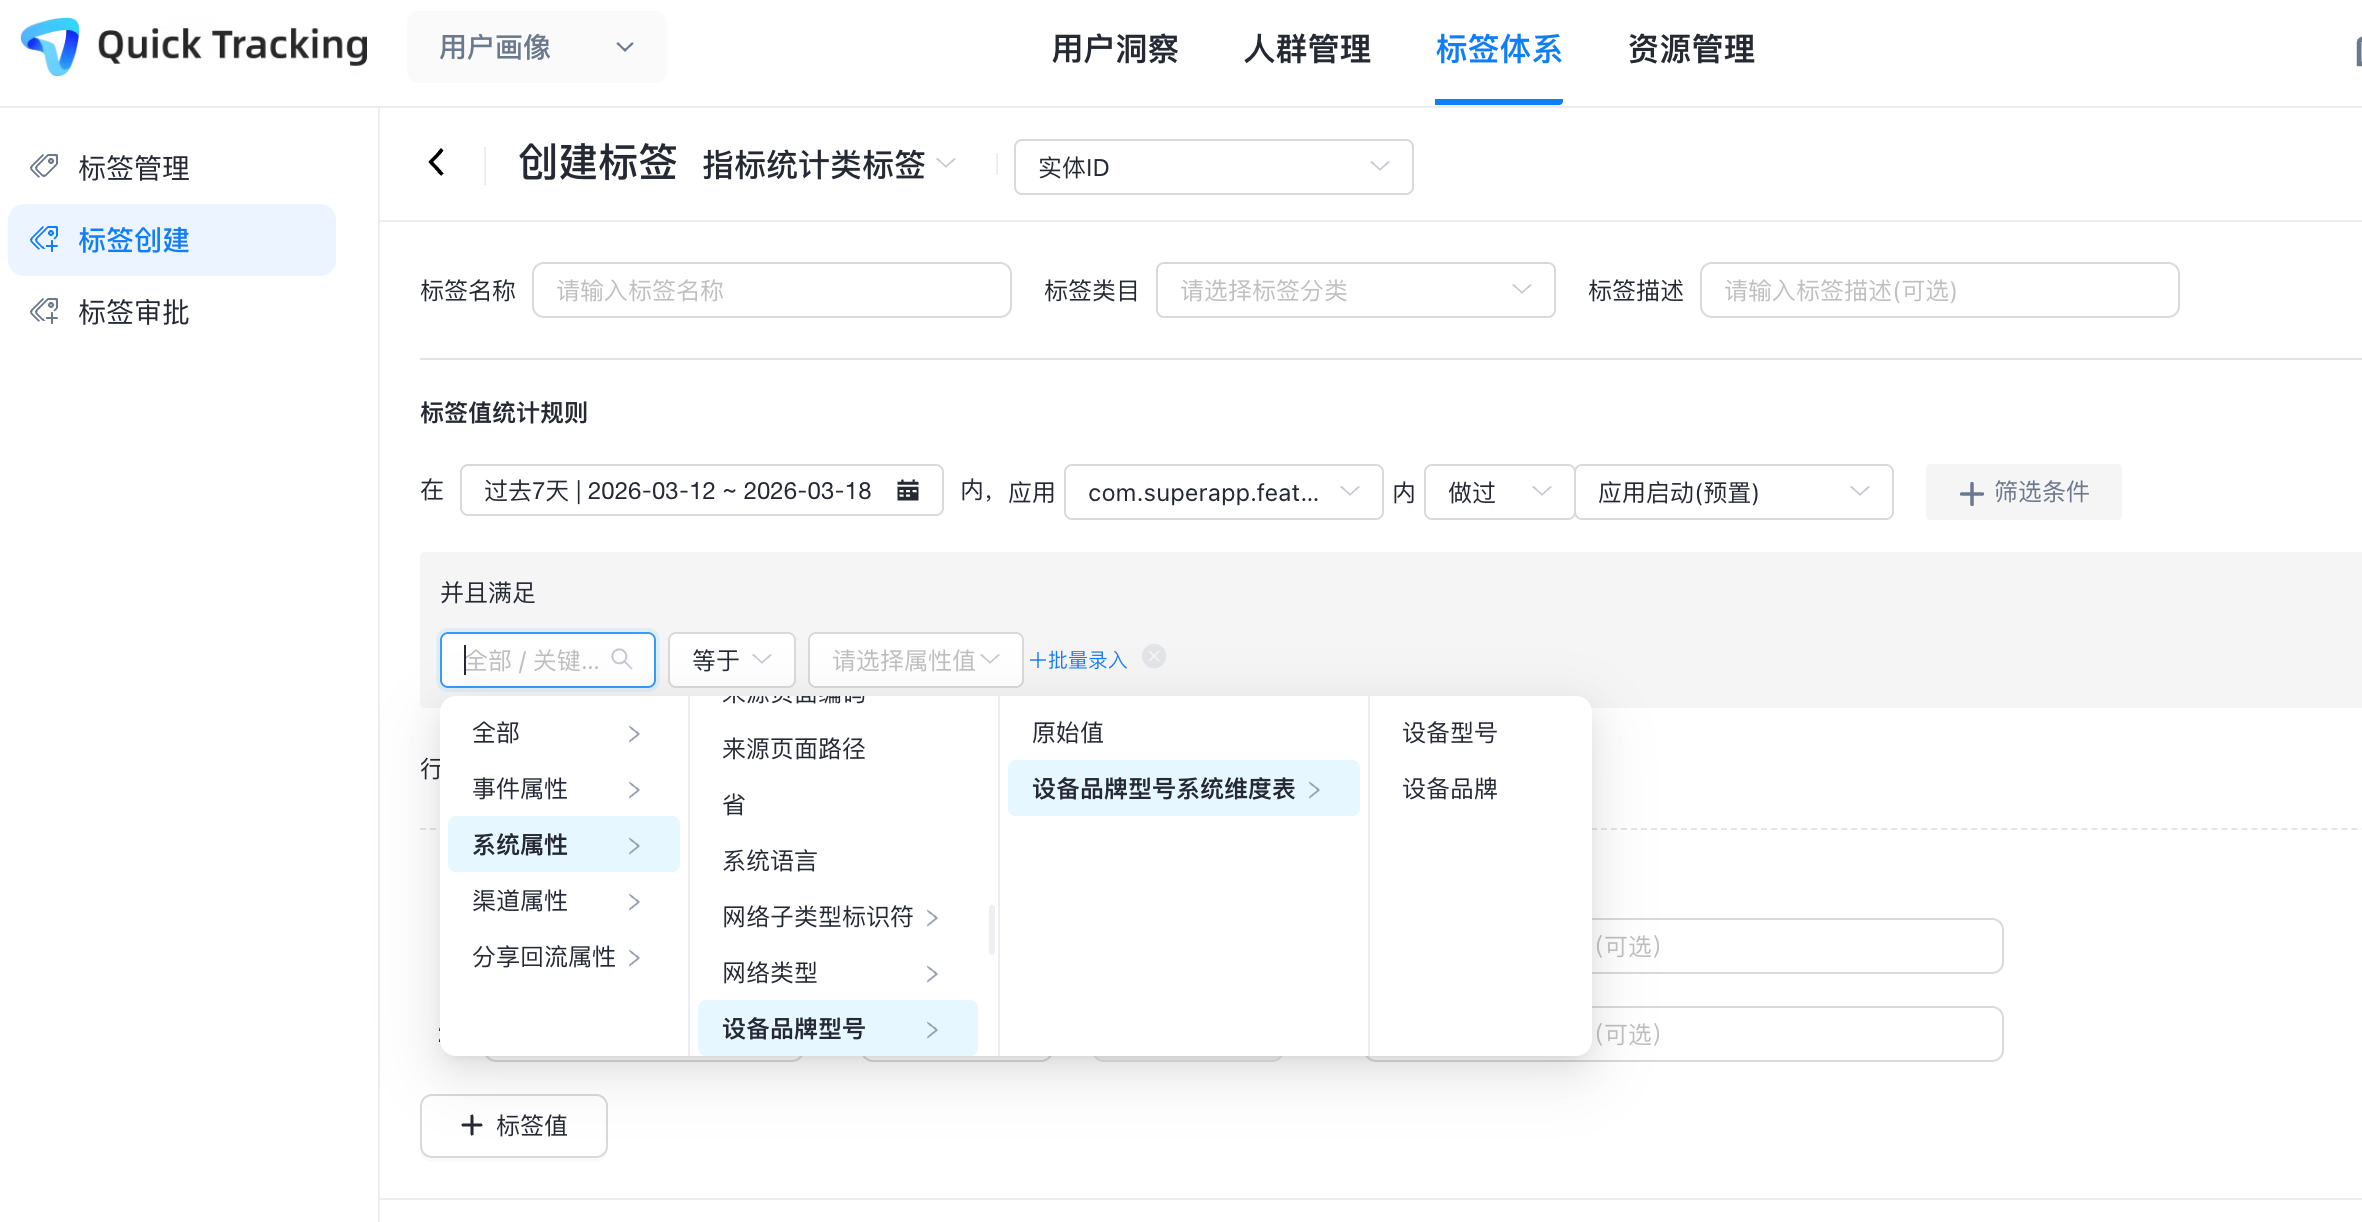The width and height of the screenshot is (2362, 1222).
Task: Open the 用户画像 product dropdown
Action: tap(536, 47)
